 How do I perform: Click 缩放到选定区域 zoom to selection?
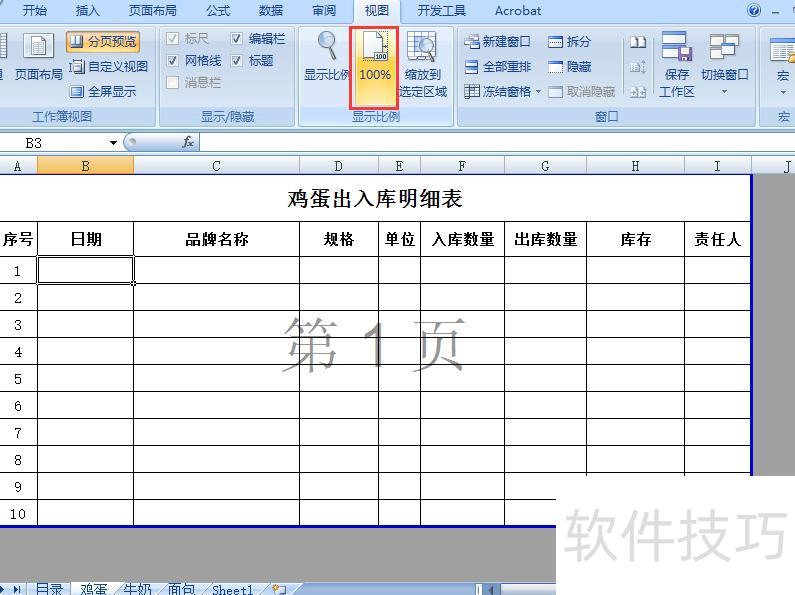(423, 63)
